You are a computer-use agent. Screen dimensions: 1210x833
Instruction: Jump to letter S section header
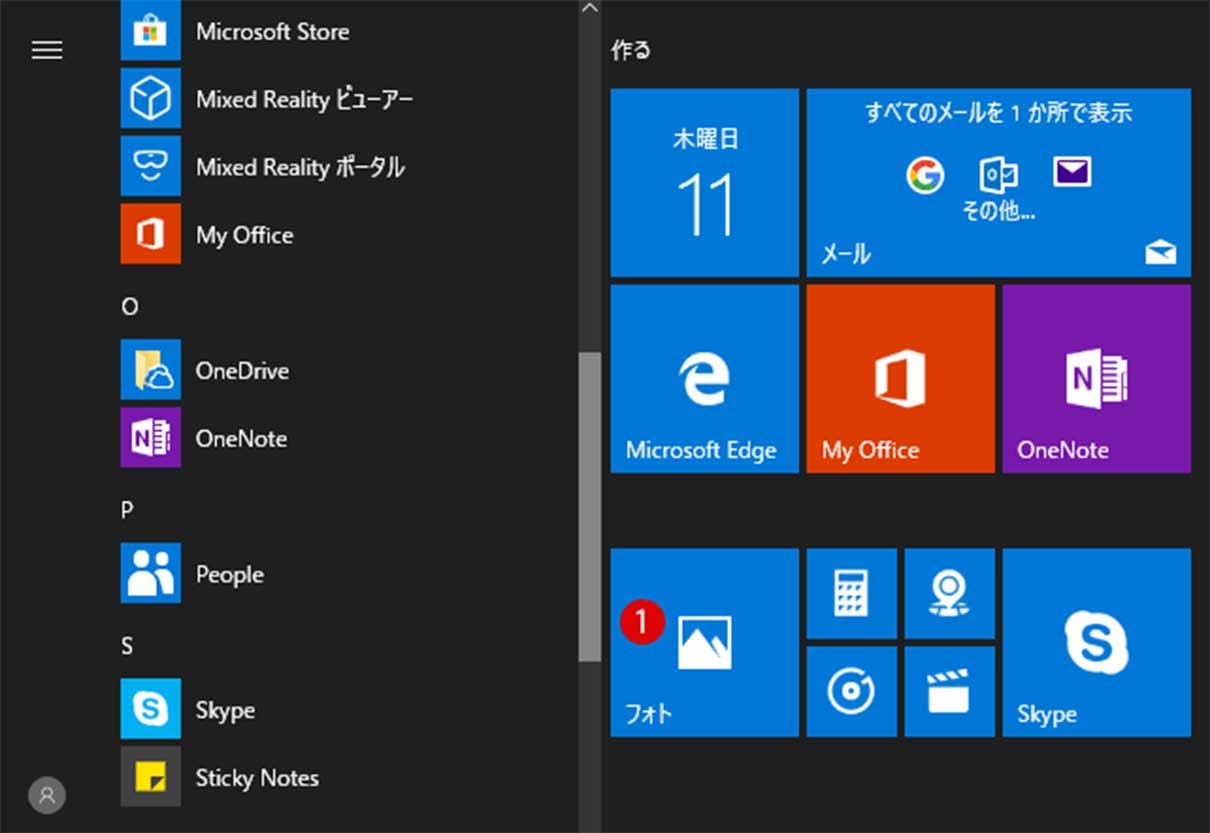click(127, 646)
